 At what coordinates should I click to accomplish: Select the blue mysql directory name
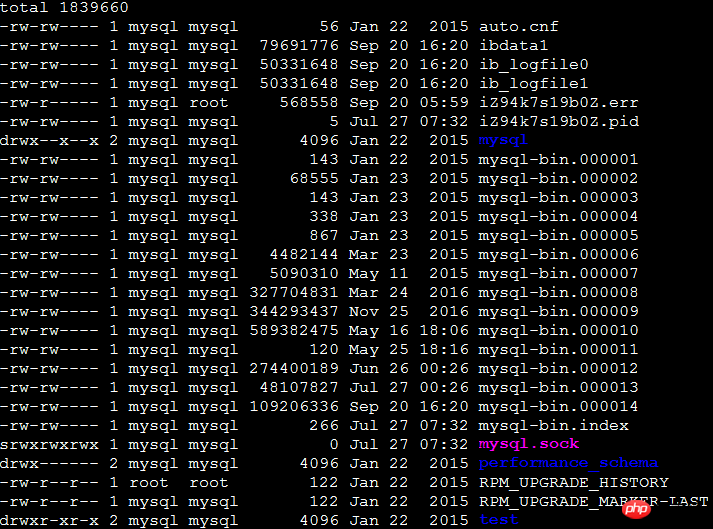tap(503, 141)
